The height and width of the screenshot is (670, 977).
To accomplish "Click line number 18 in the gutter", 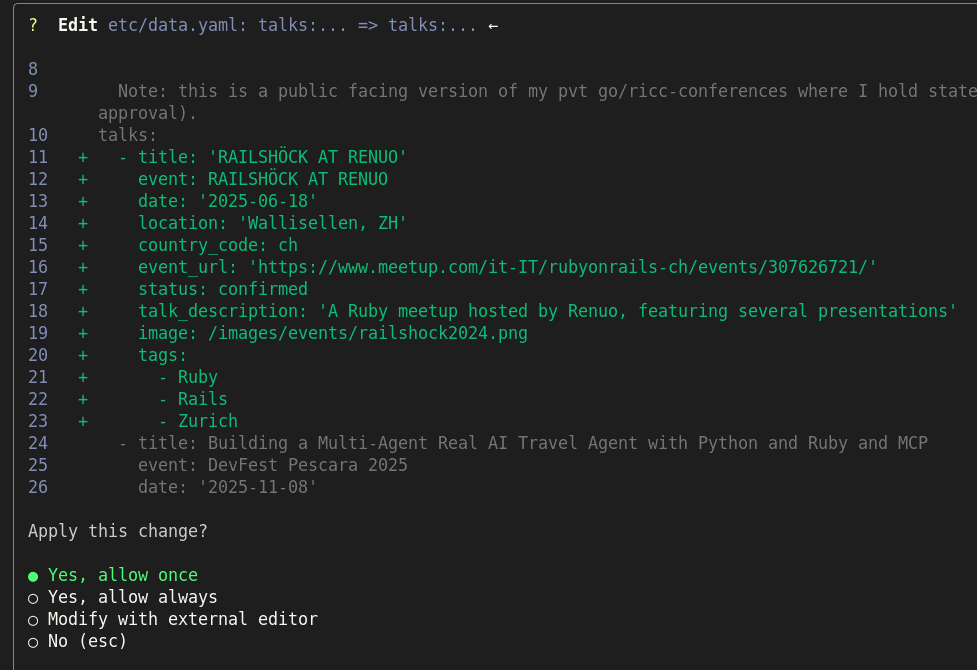I will 38,311.
